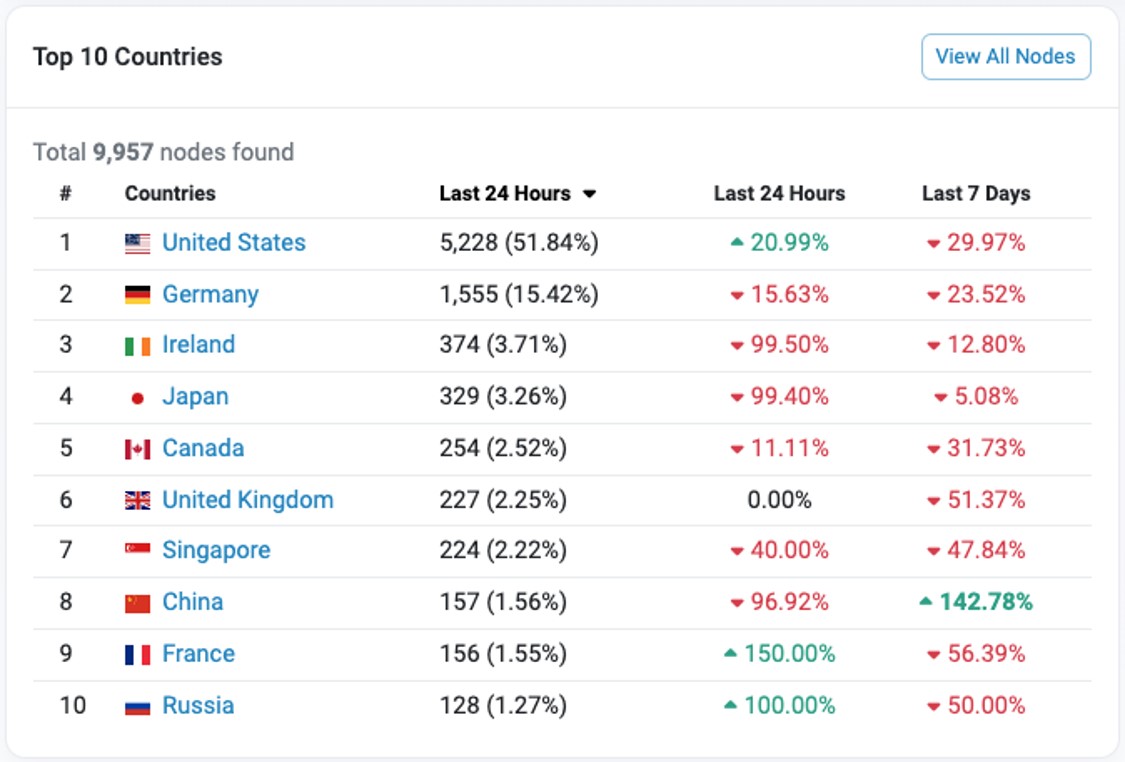Click the United Kingdom flag icon
Viewport: 1125px width, 762px height.
pos(137,500)
